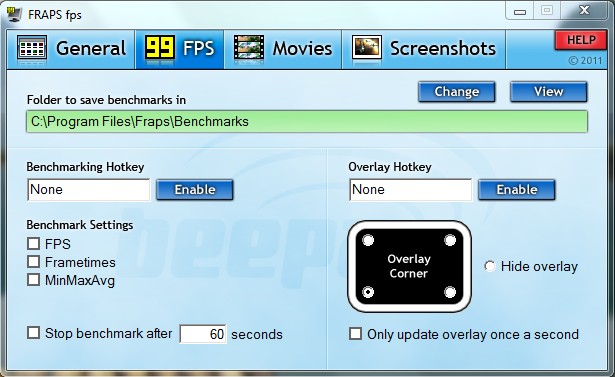
Task: Click Enable next to Benchmarking Hotkey
Action: pyautogui.click(x=195, y=190)
